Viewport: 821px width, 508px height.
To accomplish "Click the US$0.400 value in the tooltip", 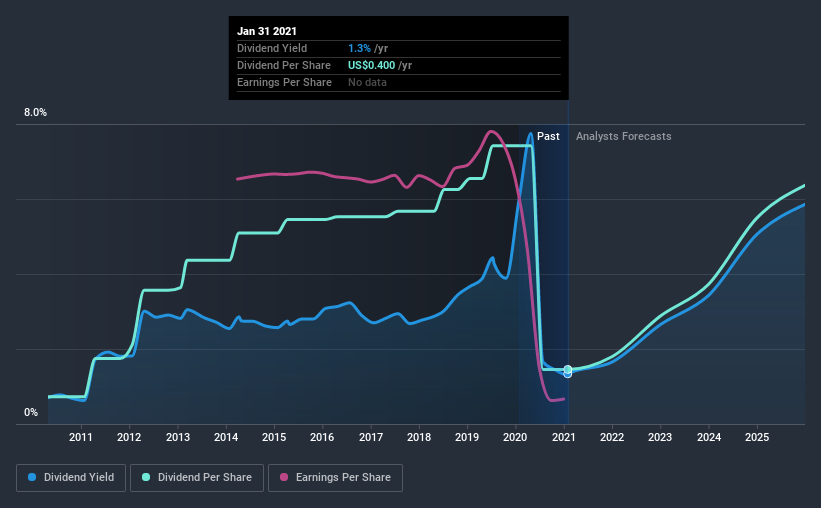I will point(372,65).
